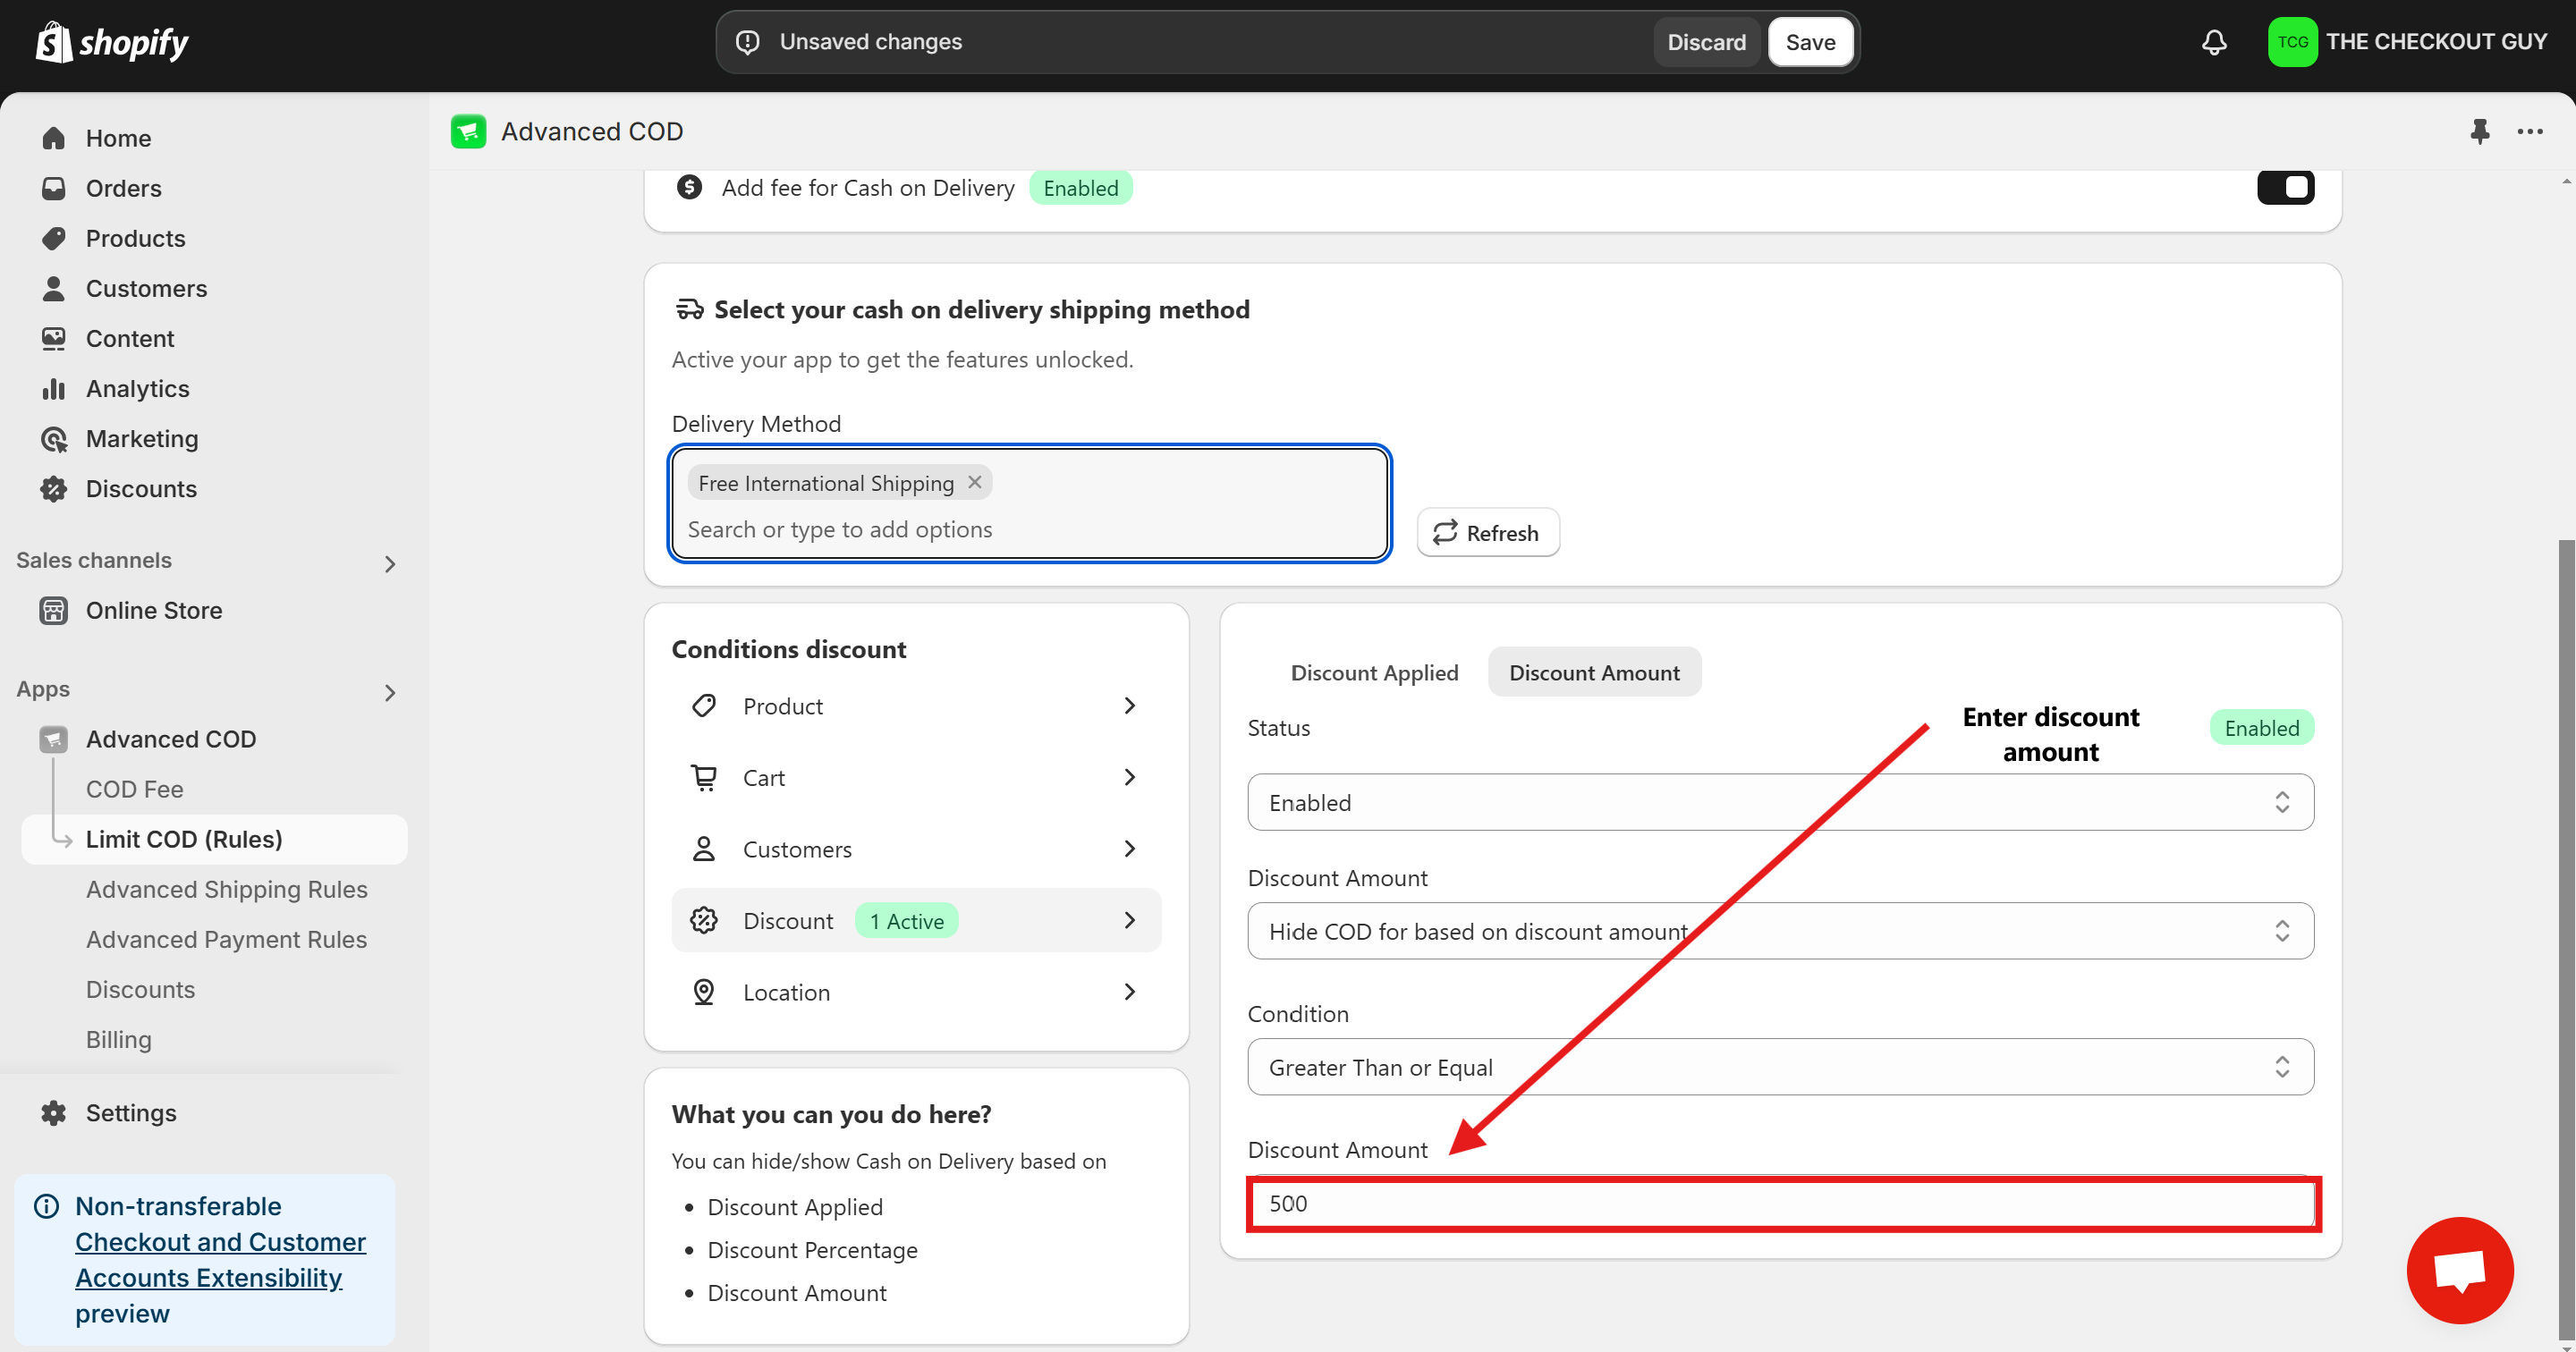Open the Condition dropdown Greater Than or Equal
This screenshot has width=2576, height=1352.
point(1780,1067)
